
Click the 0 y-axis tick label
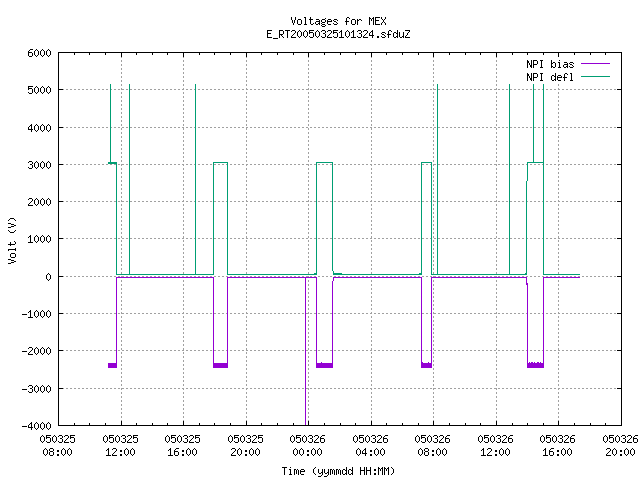tap(49, 277)
